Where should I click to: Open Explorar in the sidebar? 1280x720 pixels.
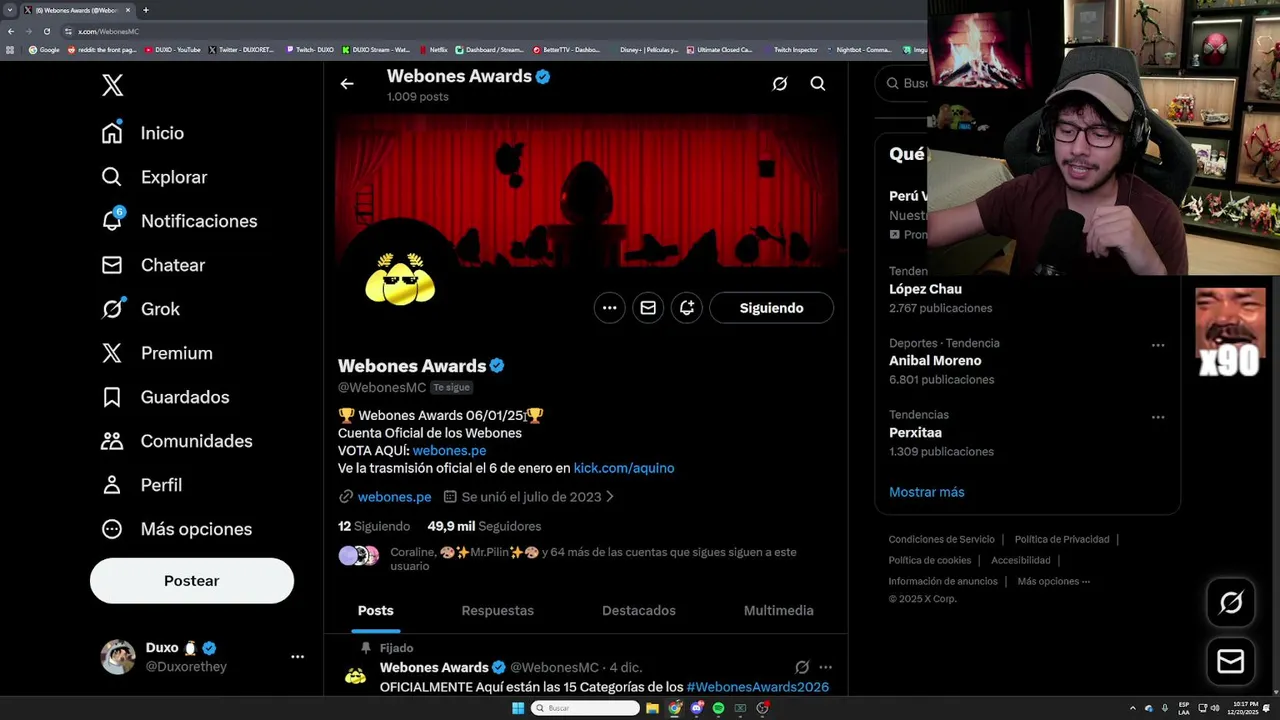[154, 177]
